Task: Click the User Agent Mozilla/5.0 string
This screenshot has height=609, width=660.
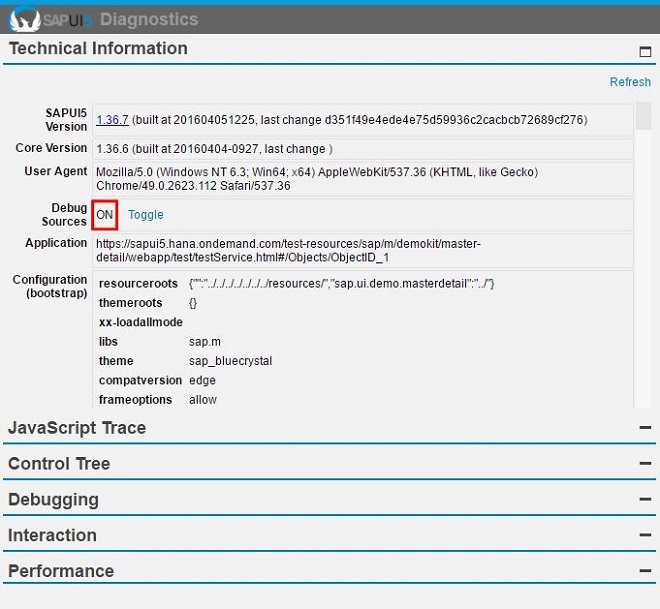Action: coord(317,179)
